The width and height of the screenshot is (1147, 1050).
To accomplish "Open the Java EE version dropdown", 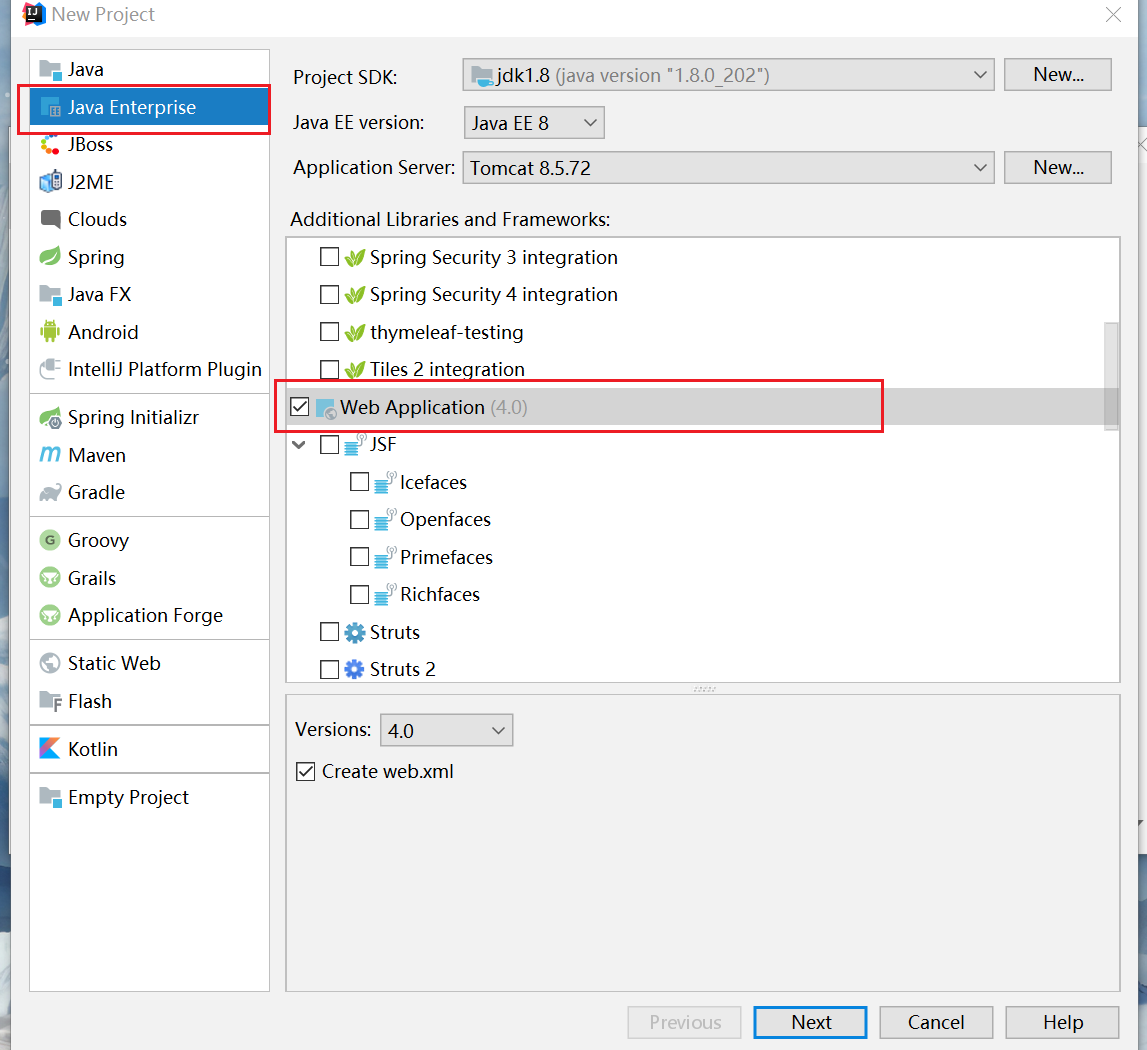I will pyautogui.click(x=534, y=122).
